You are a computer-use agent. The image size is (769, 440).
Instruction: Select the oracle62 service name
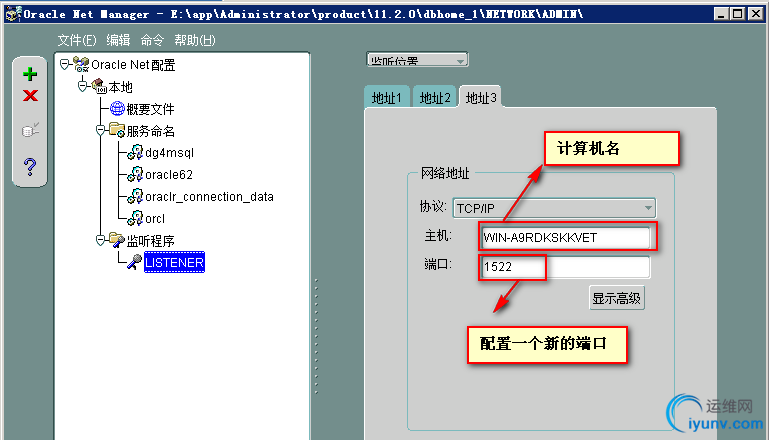pos(169,175)
